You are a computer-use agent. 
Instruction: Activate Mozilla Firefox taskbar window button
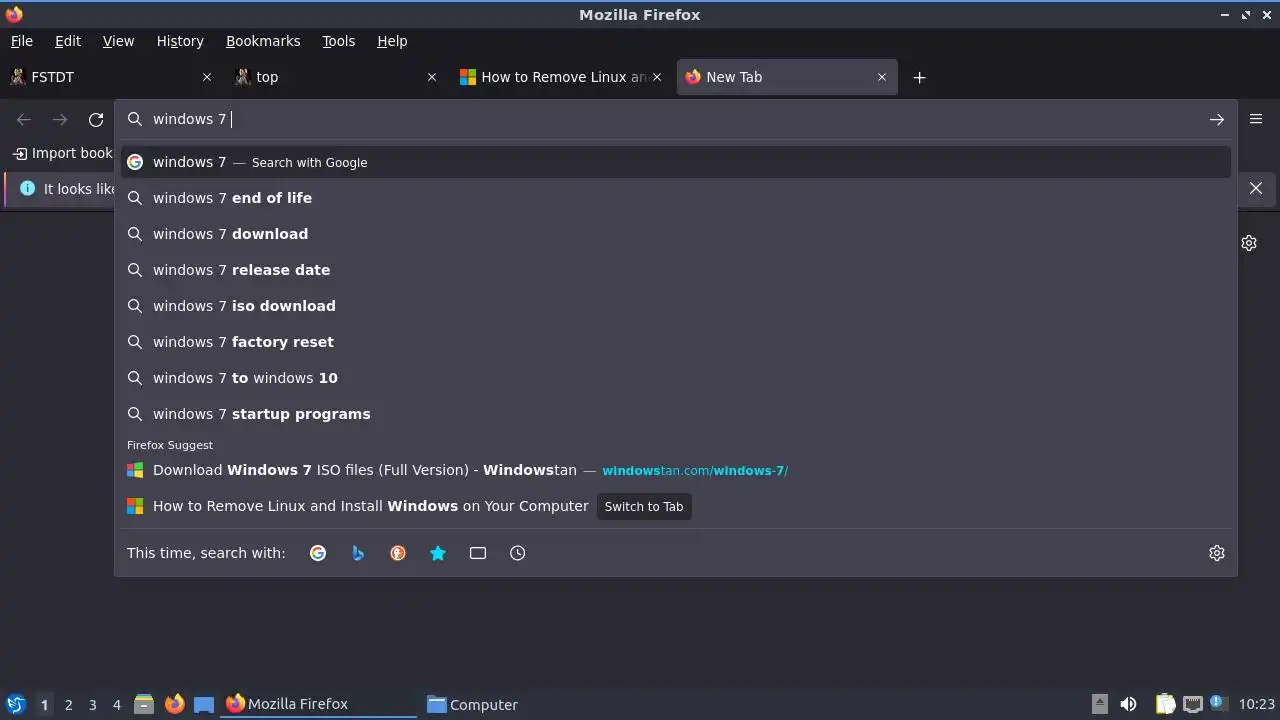click(x=319, y=704)
